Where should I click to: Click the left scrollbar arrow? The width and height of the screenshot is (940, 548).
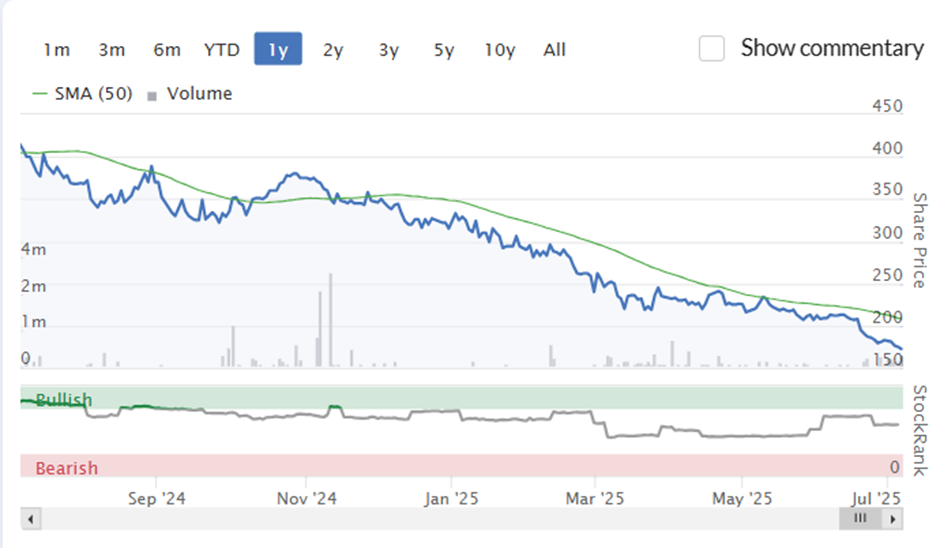[31, 519]
